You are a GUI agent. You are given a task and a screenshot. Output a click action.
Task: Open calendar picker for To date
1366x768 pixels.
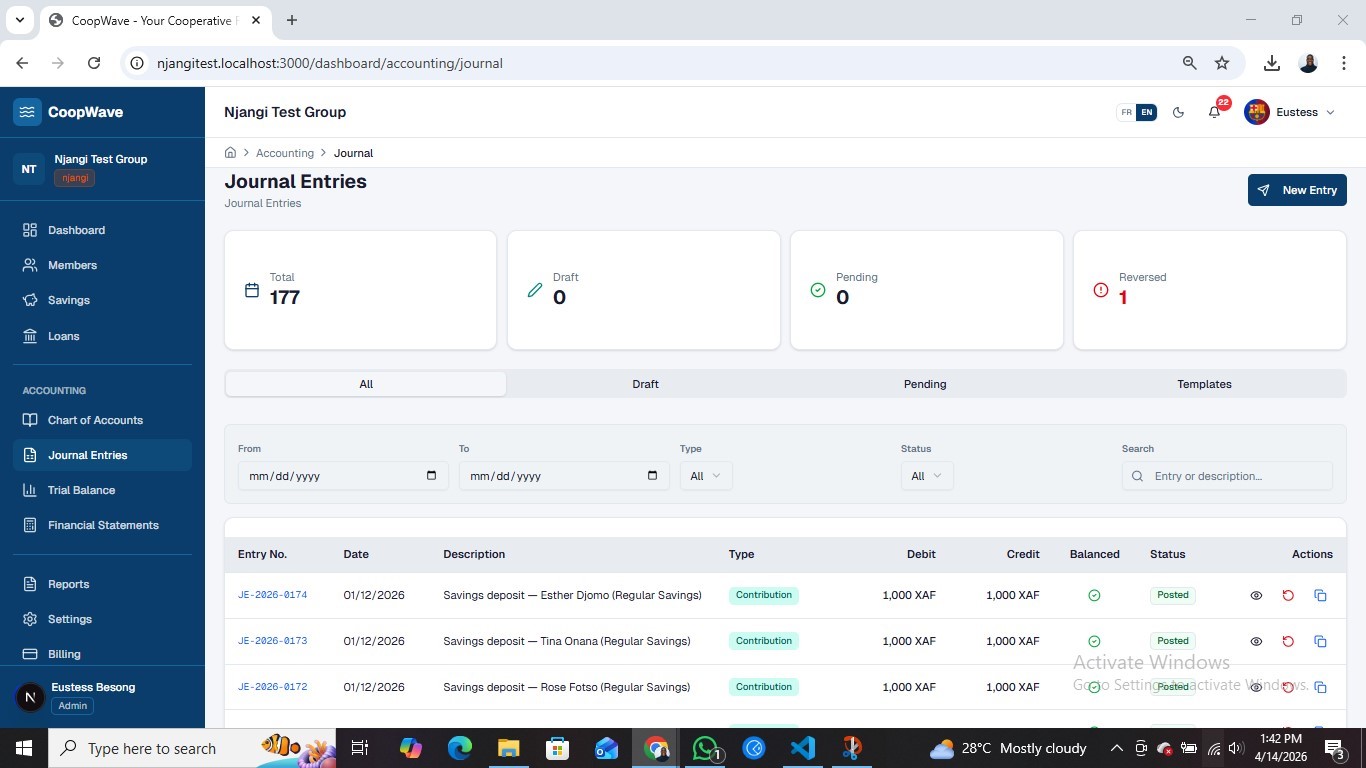point(652,476)
